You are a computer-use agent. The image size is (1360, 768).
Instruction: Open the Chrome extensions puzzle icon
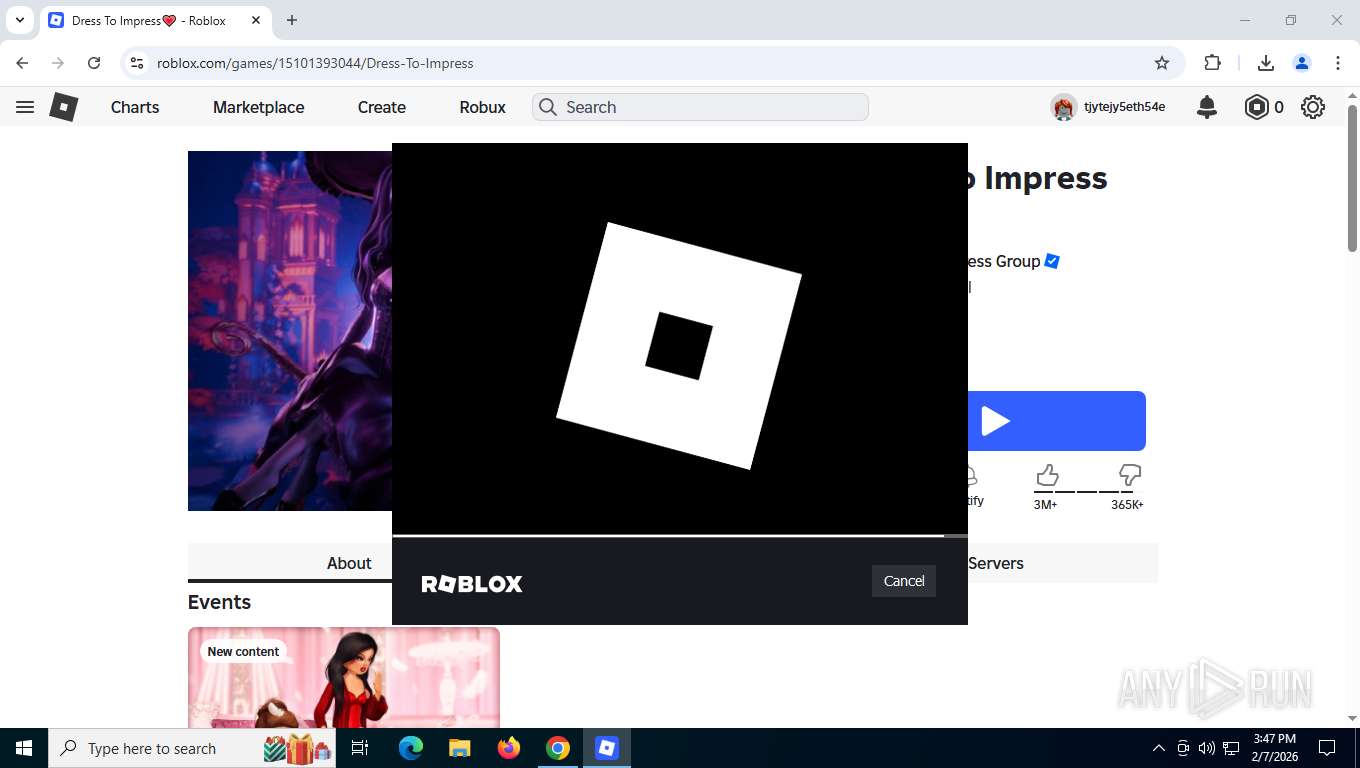point(1212,63)
